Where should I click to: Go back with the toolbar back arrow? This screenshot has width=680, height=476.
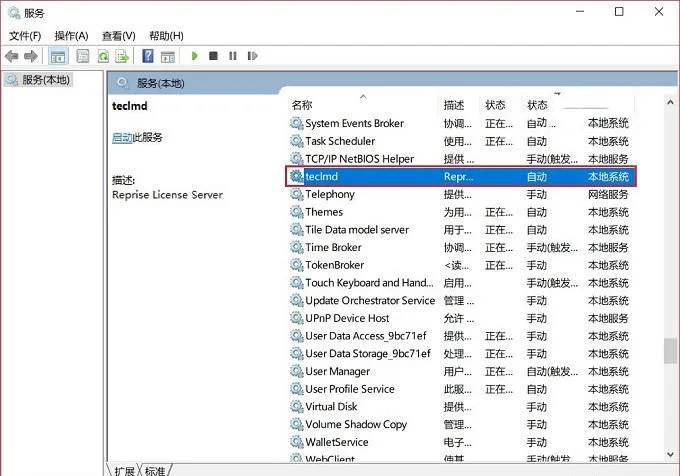12,56
